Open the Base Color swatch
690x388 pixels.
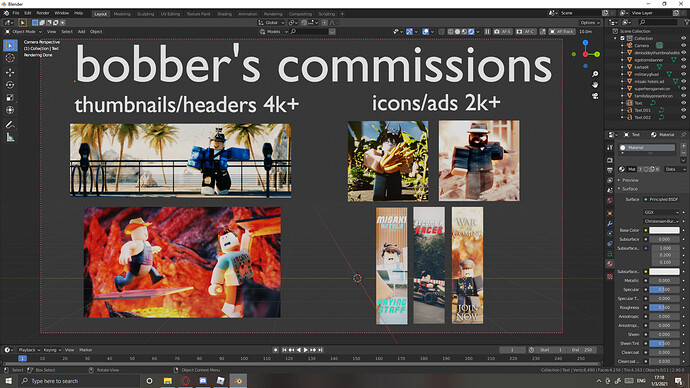(664, 230)
